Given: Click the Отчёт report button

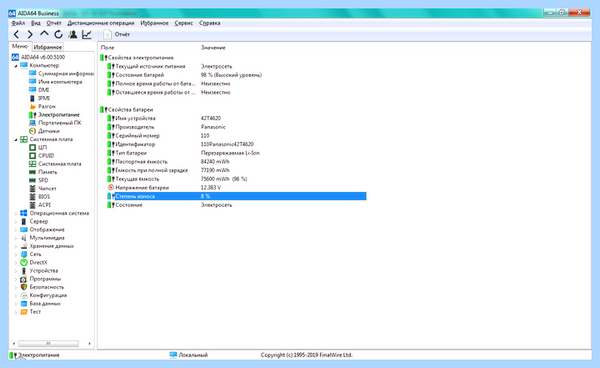Looking at the screenshot, I should [x=117, y=34].
